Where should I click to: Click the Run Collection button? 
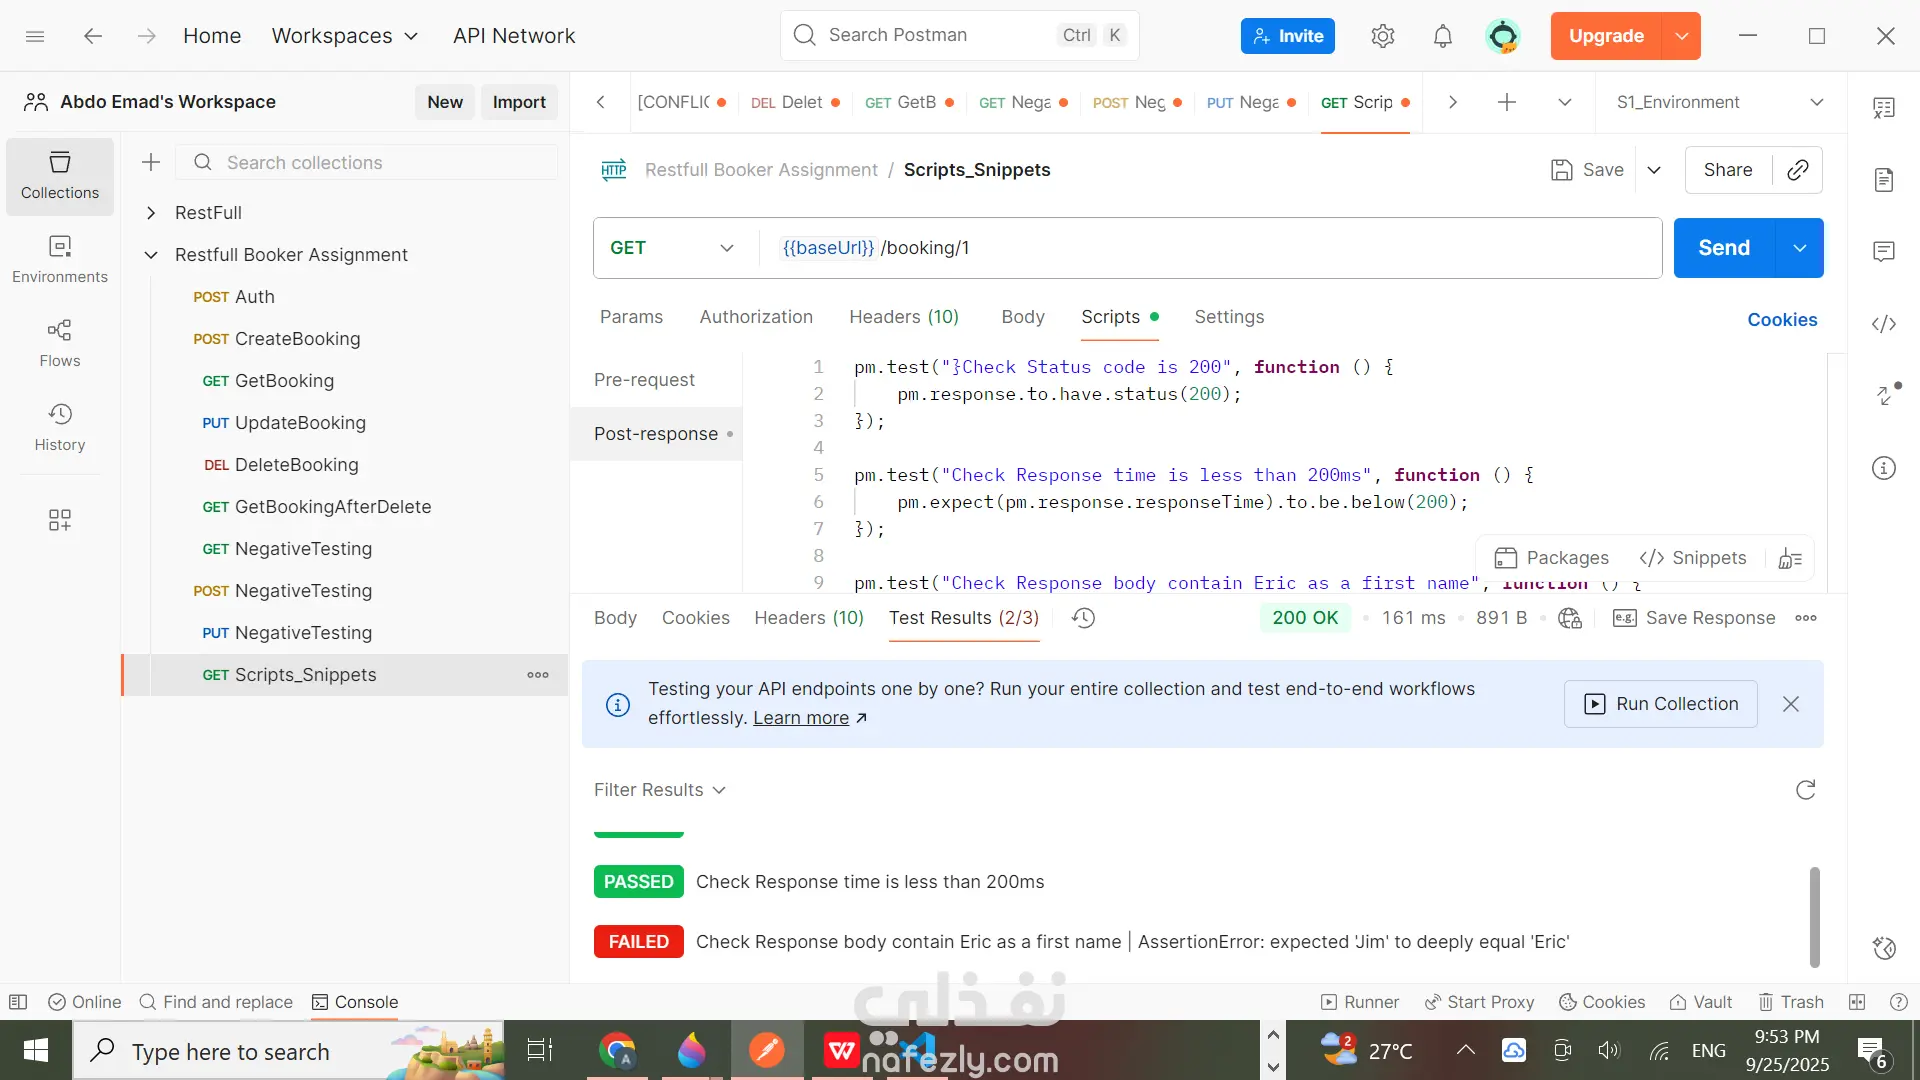pyautogui.click(x=1660, y=704)
